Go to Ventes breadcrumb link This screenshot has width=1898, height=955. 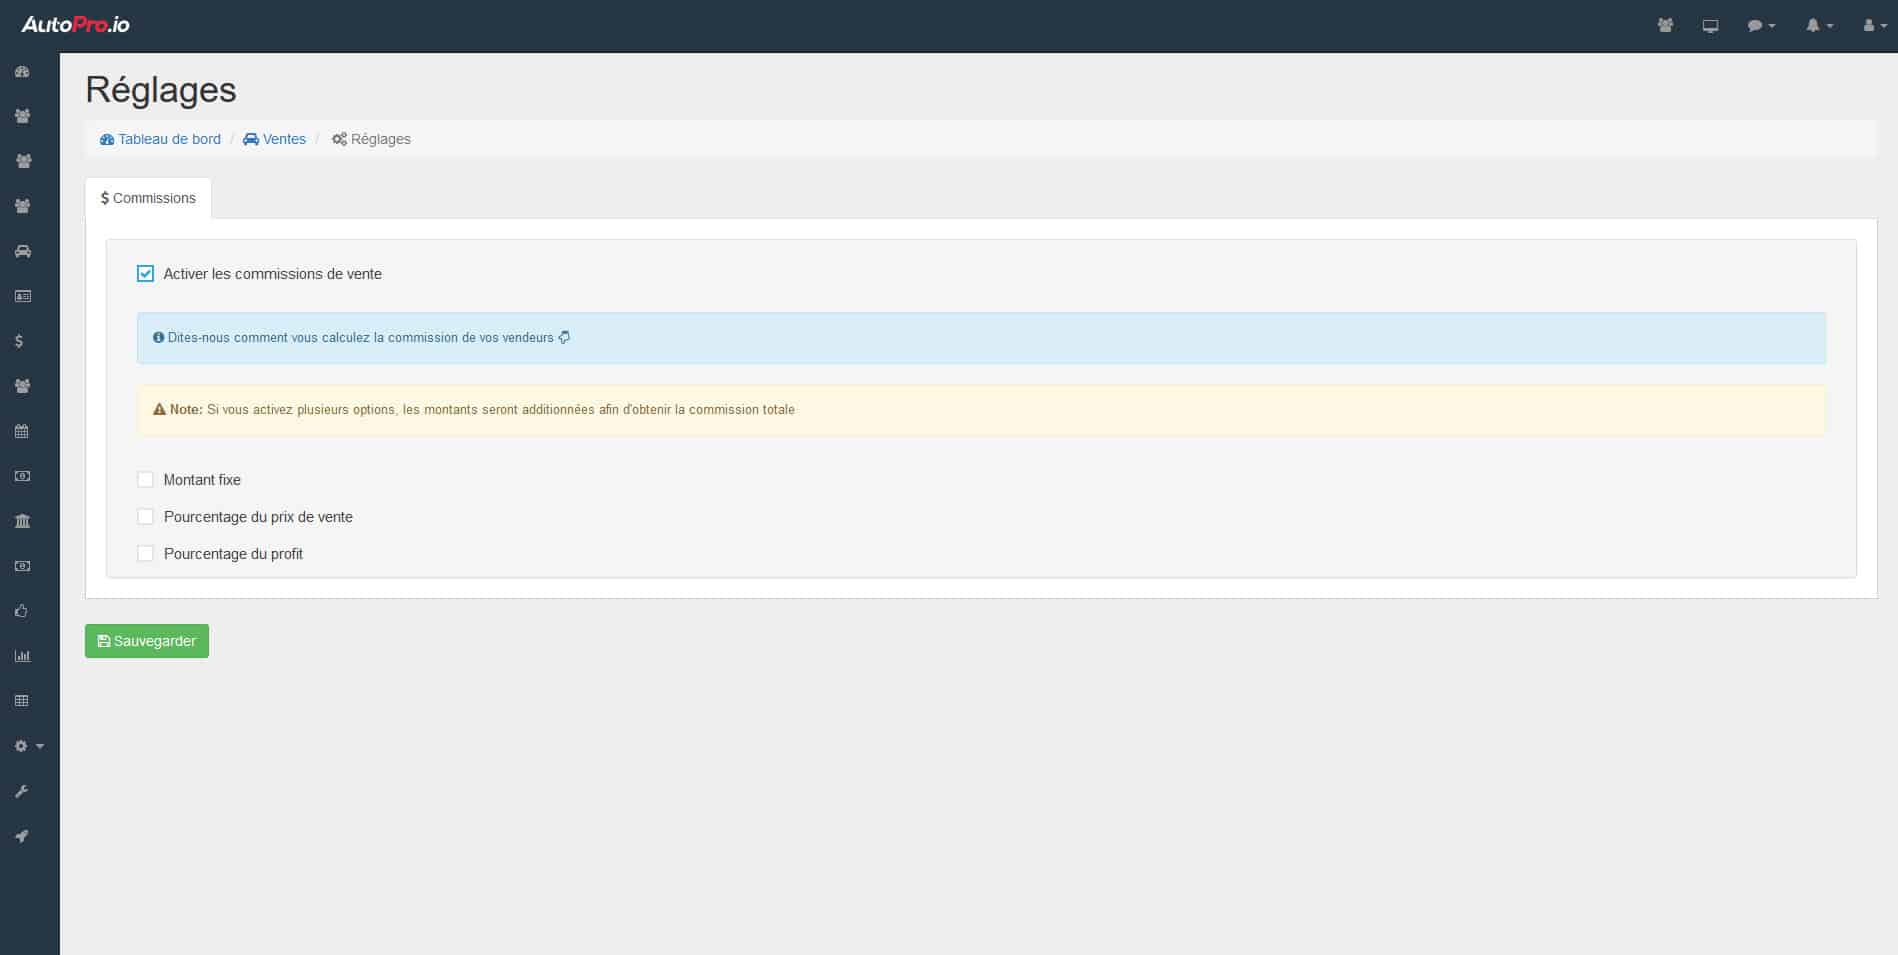click(275, 139)
